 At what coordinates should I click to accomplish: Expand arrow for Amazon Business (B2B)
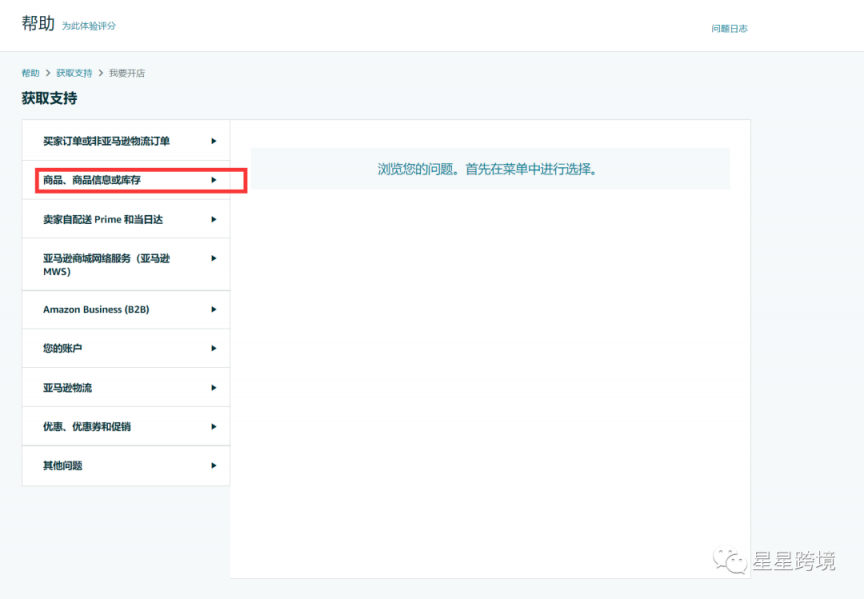coord(214,310)
